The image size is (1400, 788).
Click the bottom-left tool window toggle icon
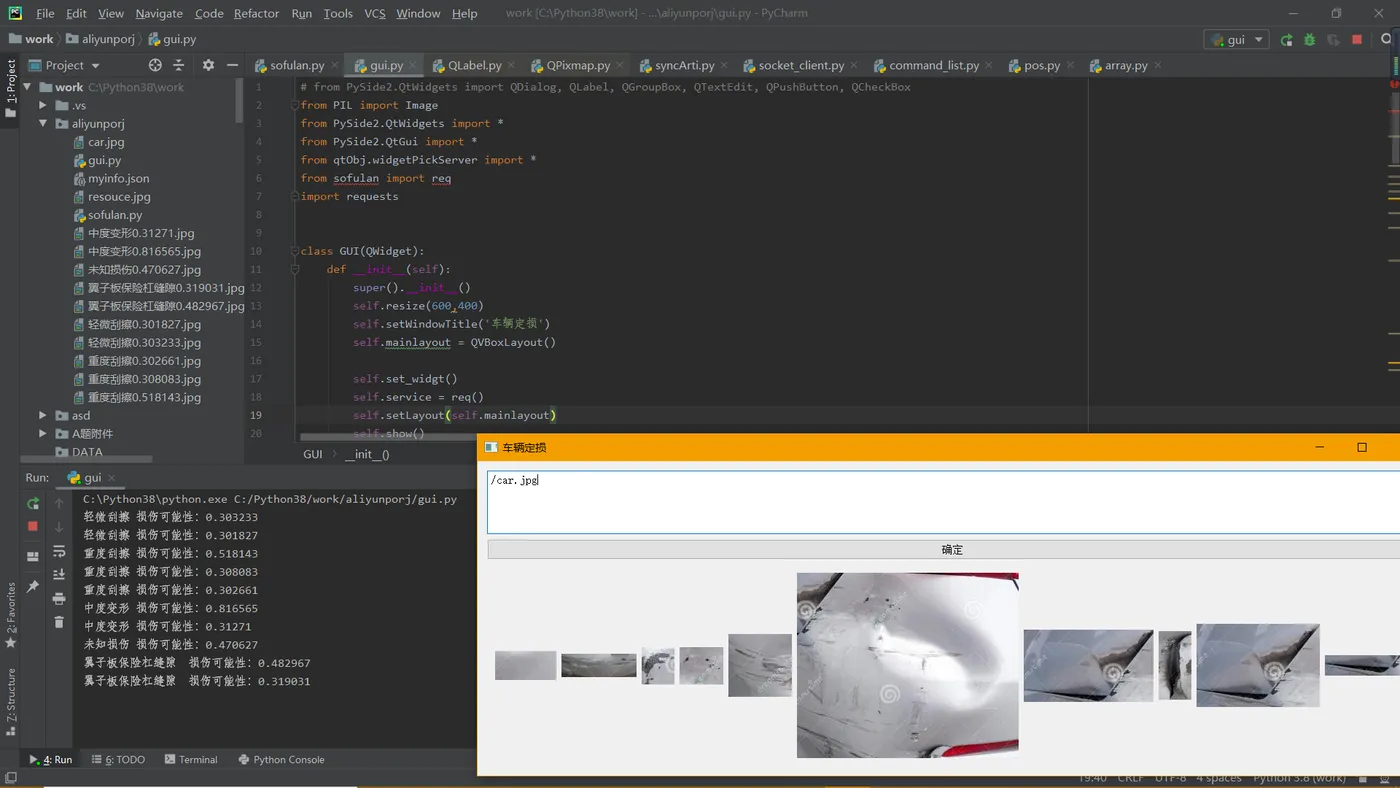11,778
